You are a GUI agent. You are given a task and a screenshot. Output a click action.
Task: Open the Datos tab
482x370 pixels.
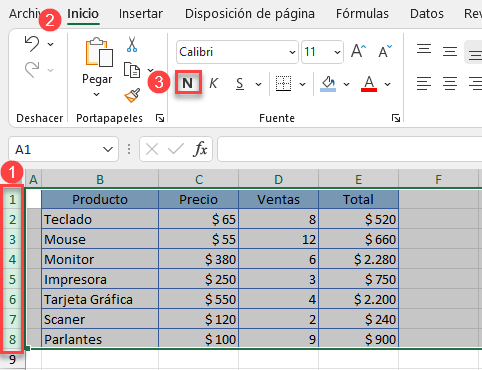[x=427, y=14]
